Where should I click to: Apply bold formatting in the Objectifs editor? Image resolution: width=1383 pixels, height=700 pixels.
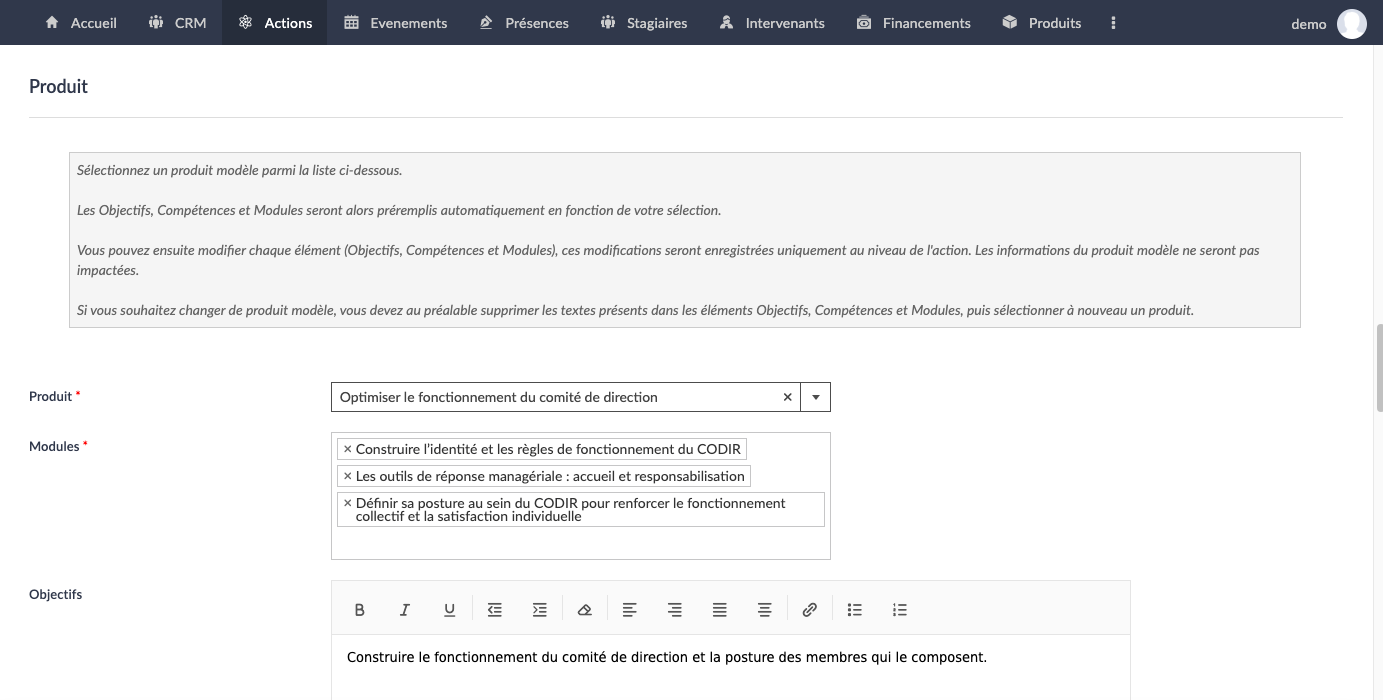tap(360, 609)
